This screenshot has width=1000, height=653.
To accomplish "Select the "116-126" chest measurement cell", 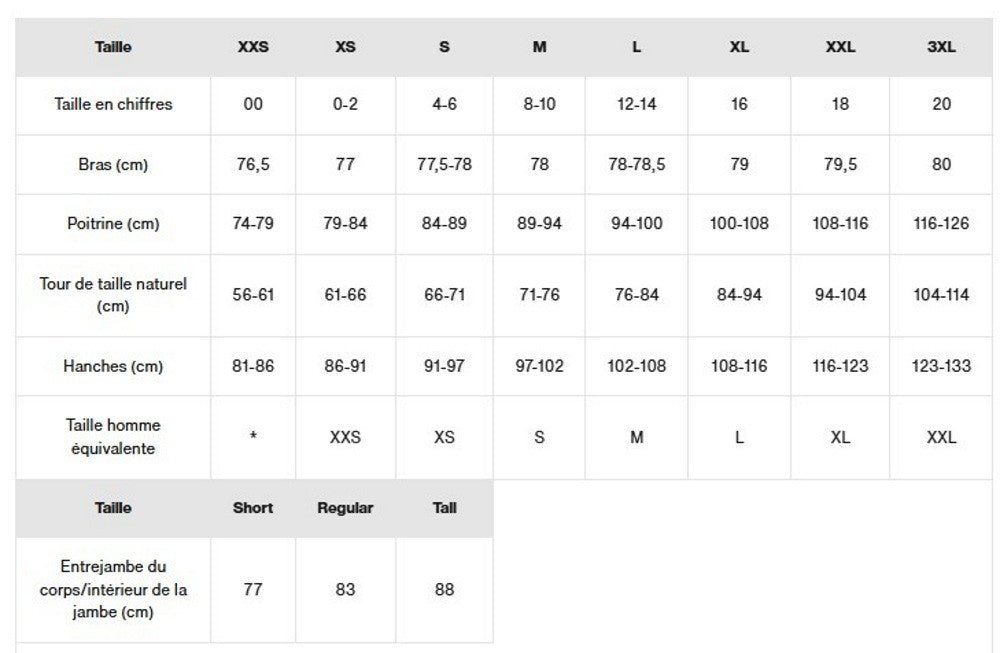I will 941,224.
